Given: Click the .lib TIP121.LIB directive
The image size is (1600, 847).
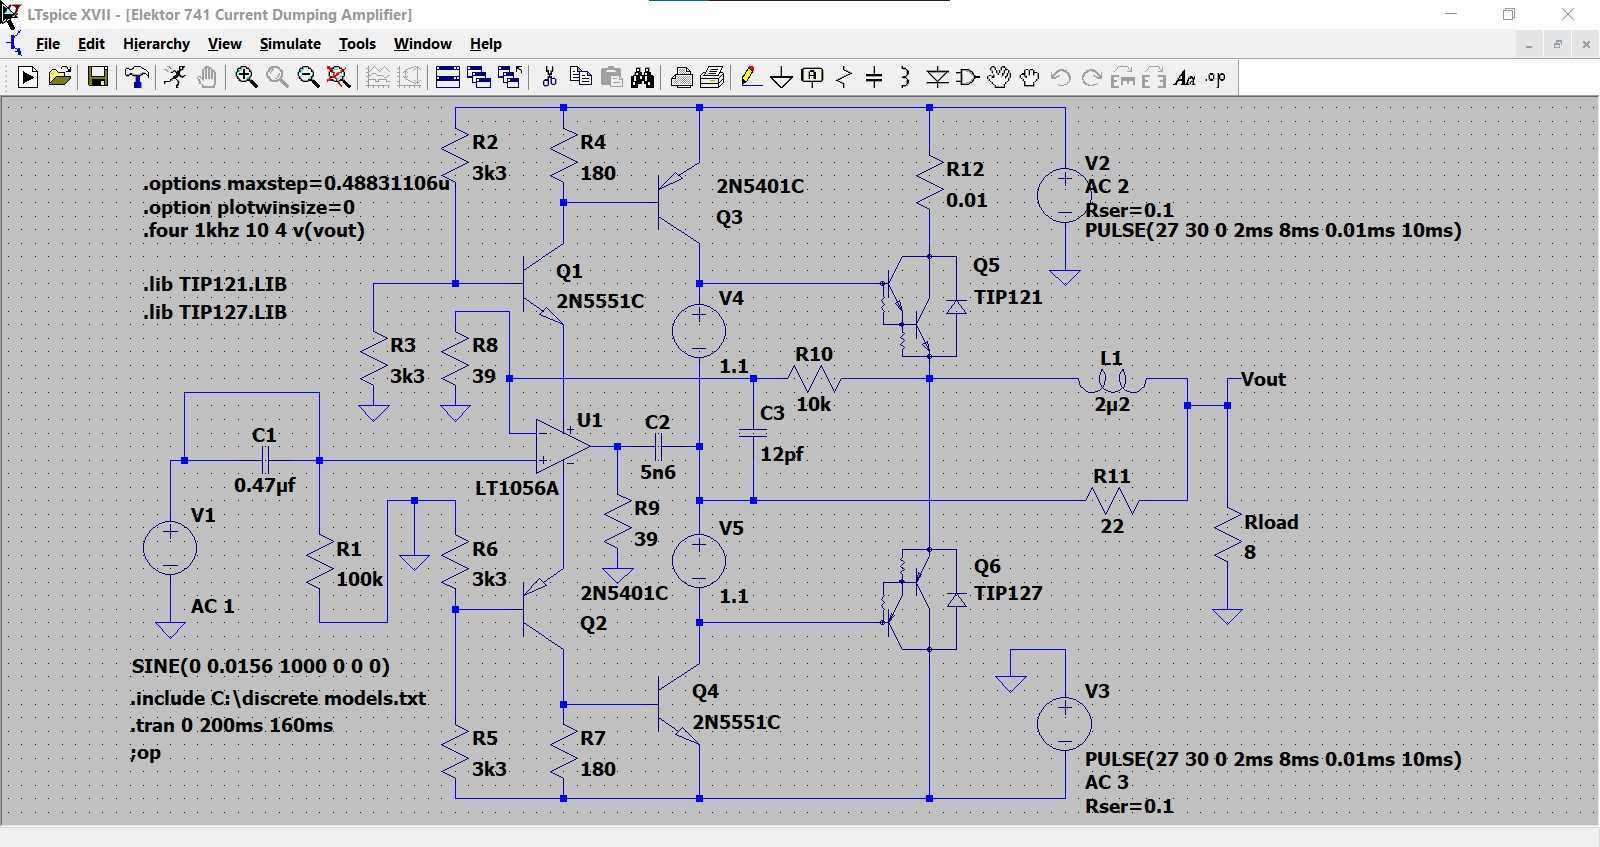Looking at the screenshot, I should click(215, 284).
